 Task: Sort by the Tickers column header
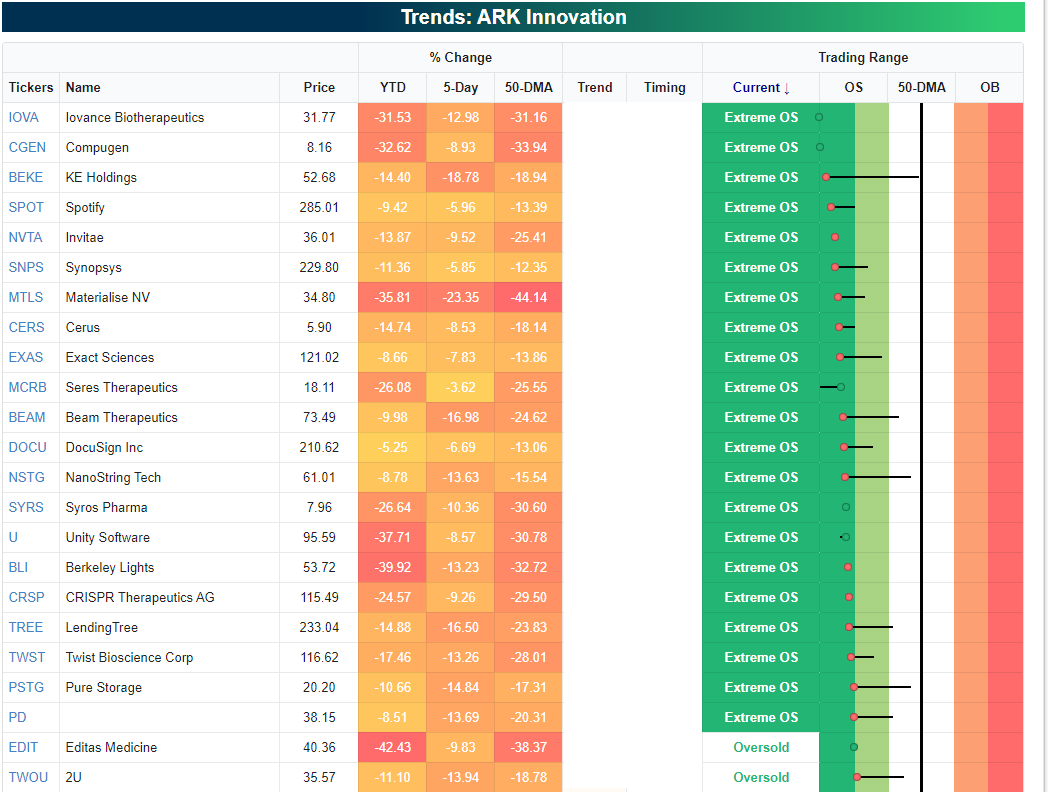coord(31,88)
